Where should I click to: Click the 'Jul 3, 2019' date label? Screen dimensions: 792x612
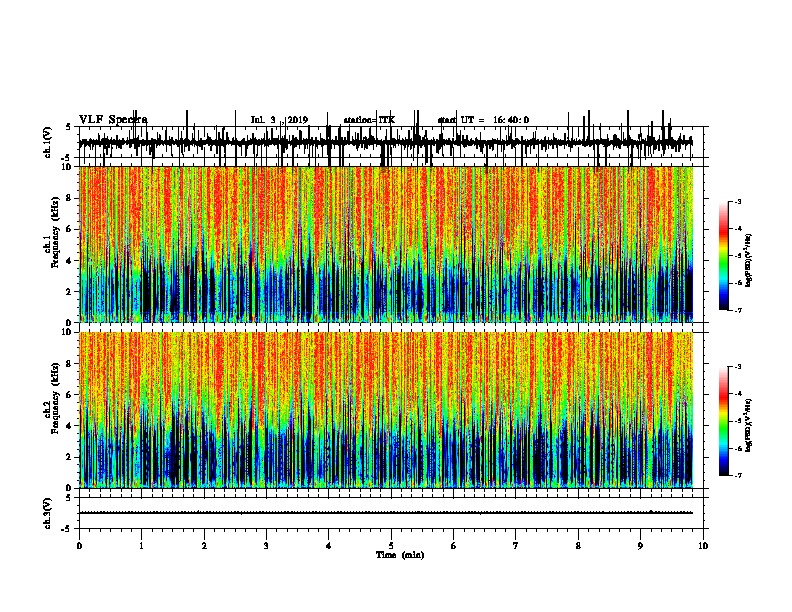point(279,120)
